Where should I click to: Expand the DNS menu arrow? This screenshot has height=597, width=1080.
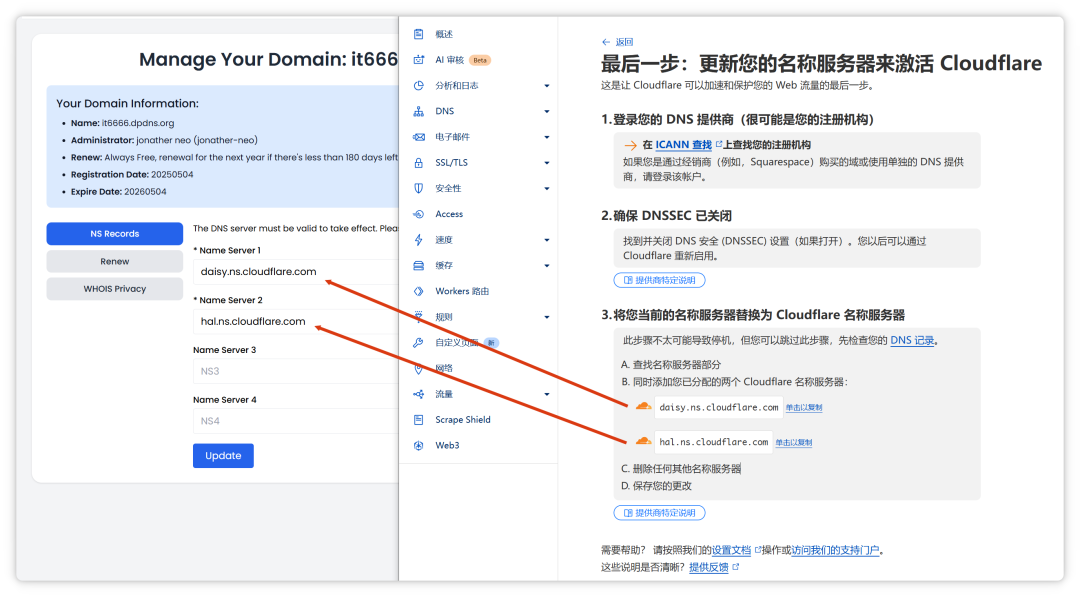(x=547, y=112)
